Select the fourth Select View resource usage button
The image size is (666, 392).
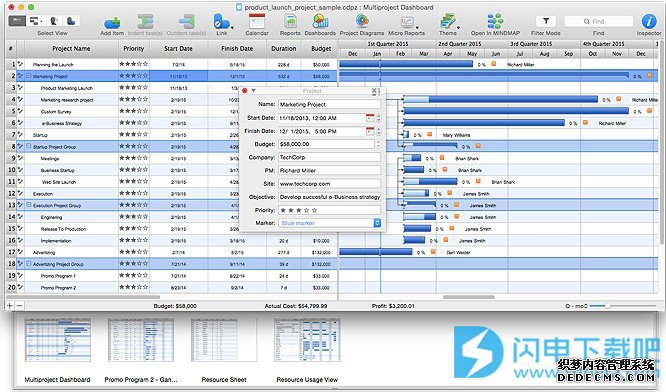click(x=71, y=20)
